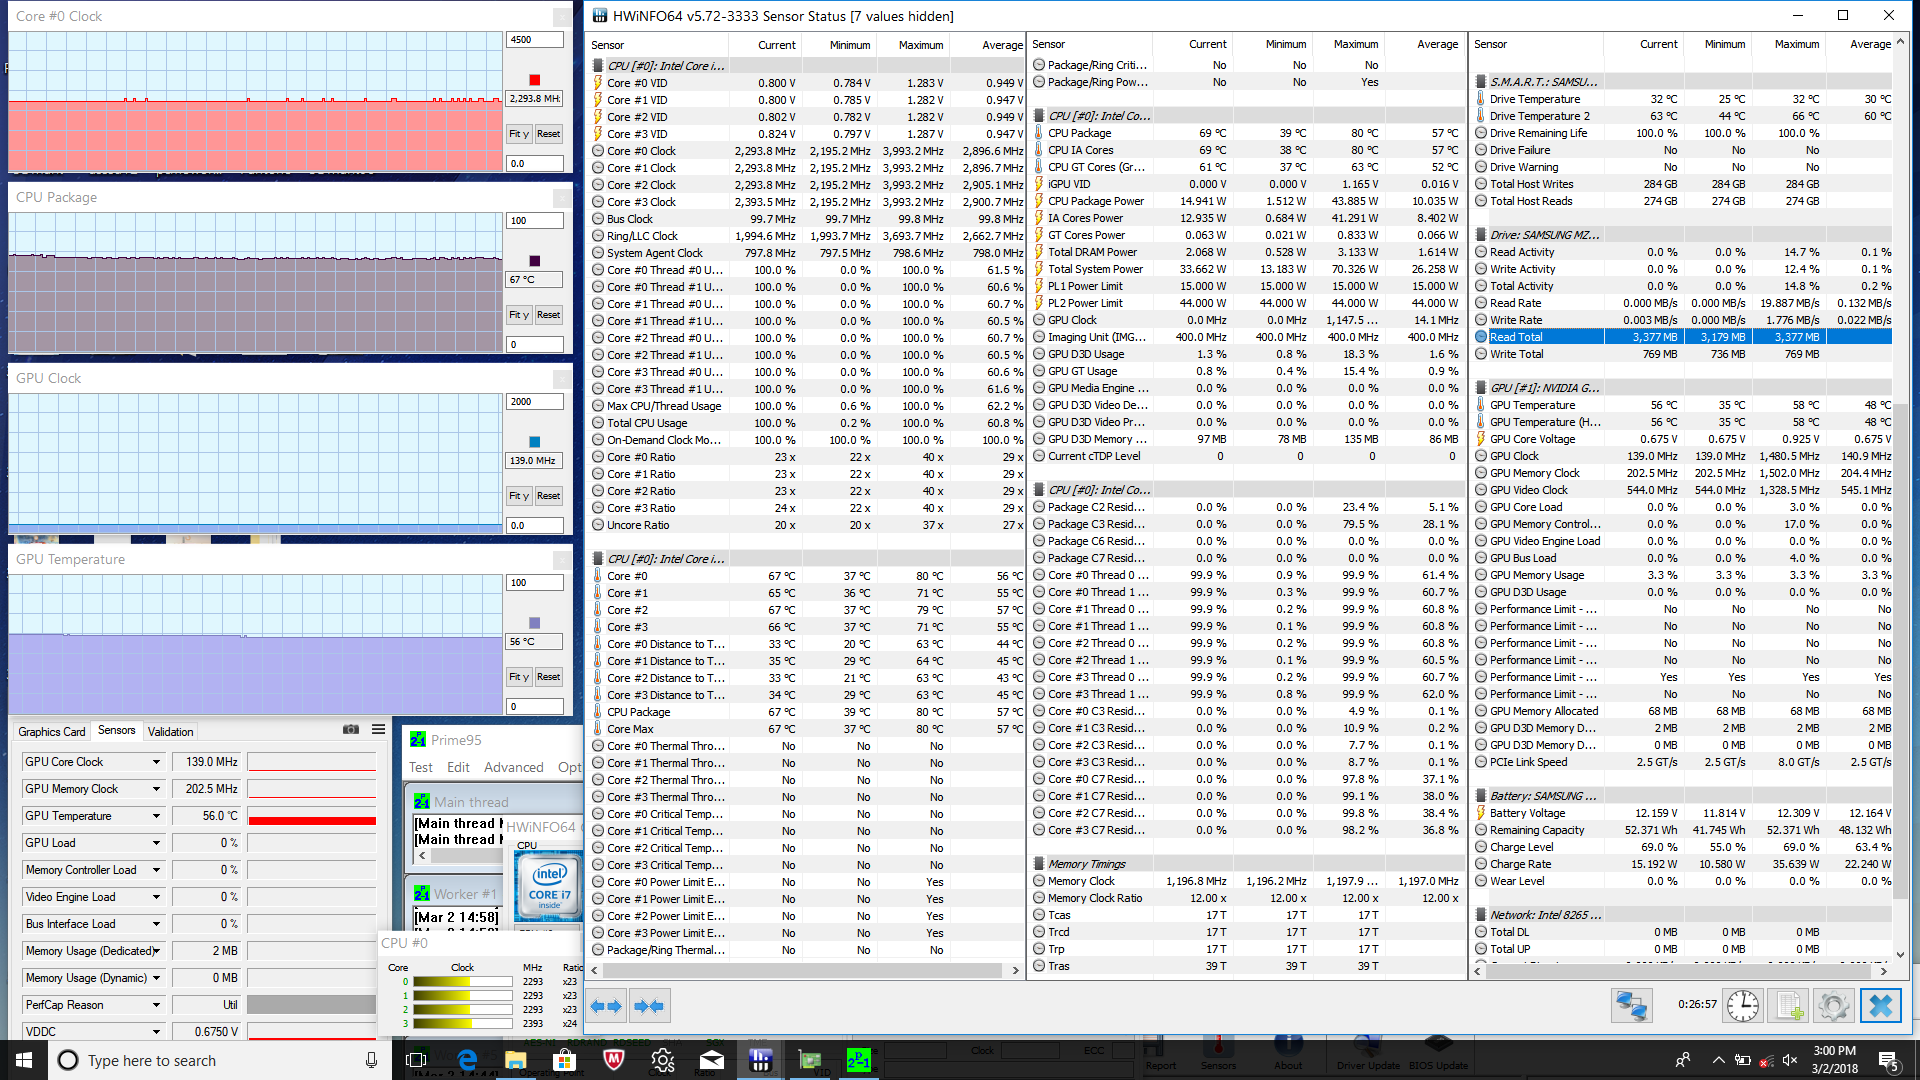
Task: Select the Total CPU Usage row
Action: point(806,423)
